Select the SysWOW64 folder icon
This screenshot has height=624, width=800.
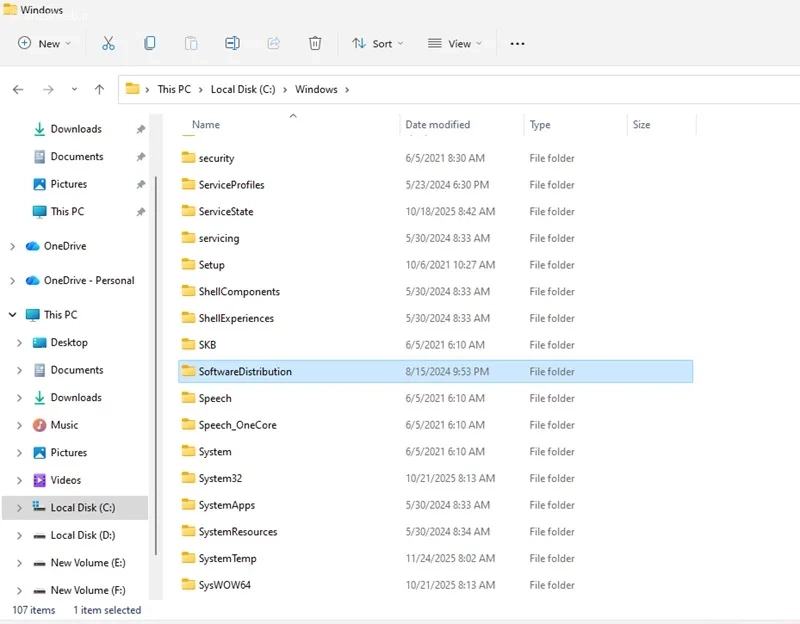[188, 584]
